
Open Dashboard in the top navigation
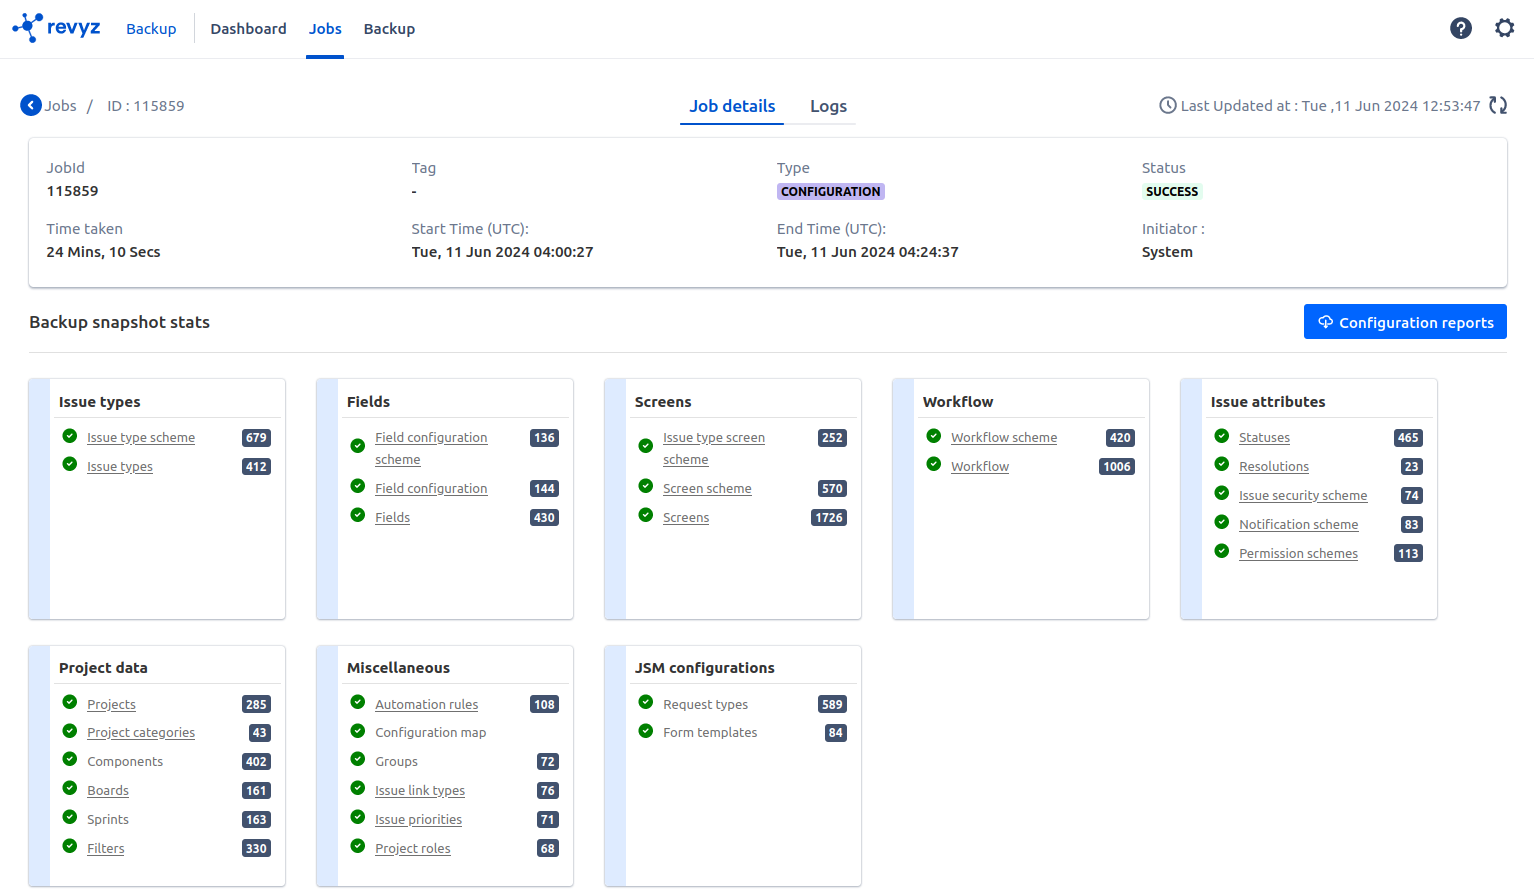pos(248,29)
